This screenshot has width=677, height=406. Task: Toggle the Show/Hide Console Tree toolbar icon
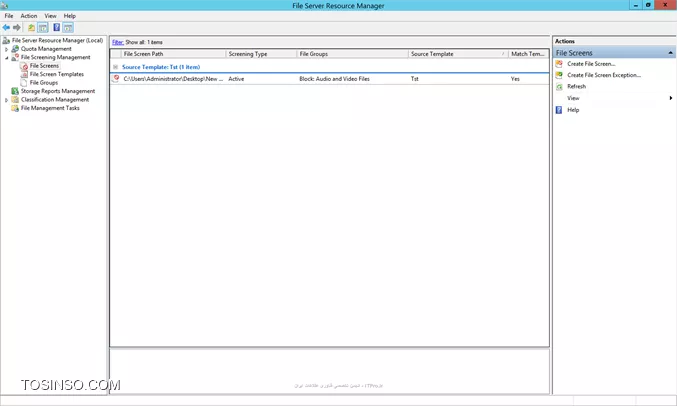click(43, 28)
